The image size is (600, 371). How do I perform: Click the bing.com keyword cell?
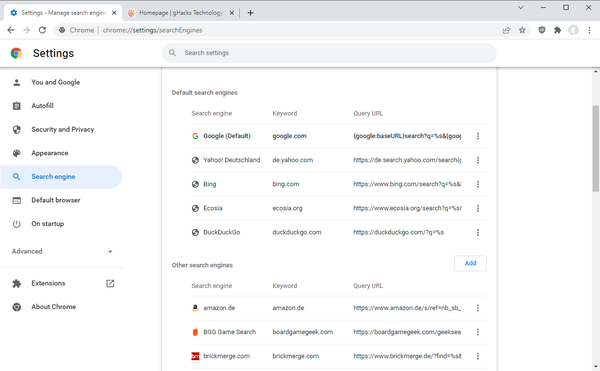click(x=286, y=184)
